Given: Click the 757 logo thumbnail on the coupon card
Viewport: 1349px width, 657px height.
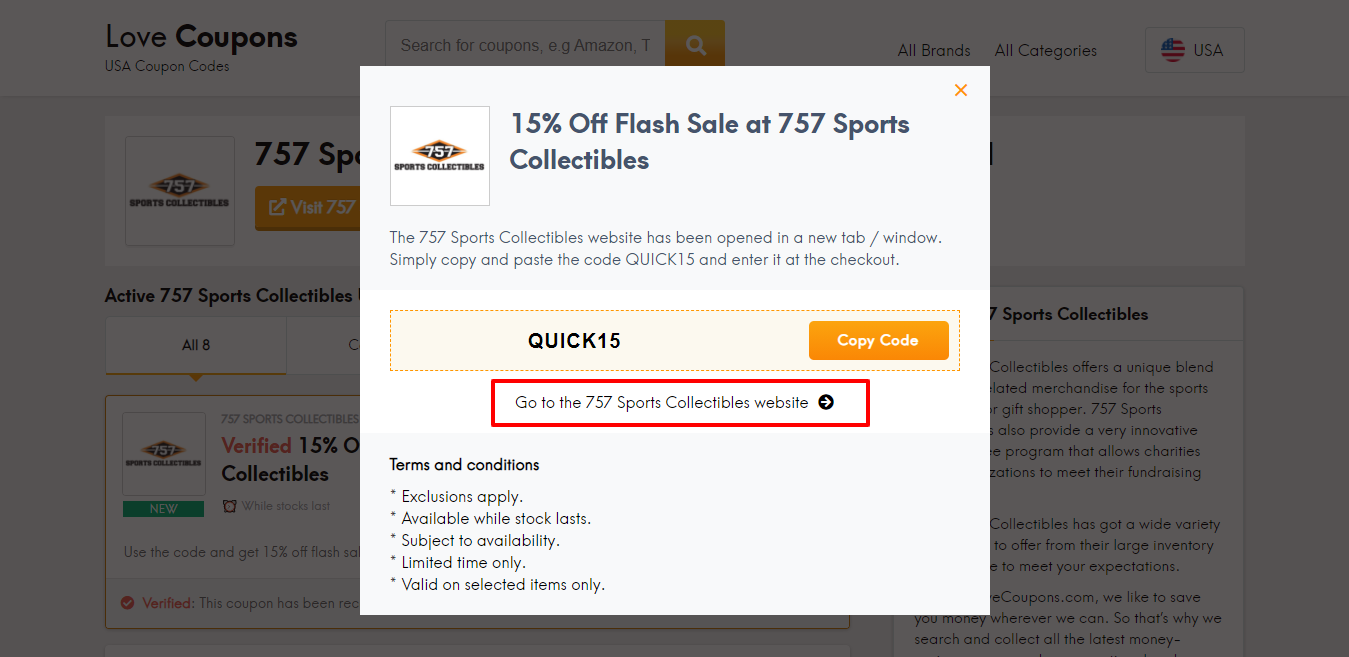Looking at the screenshot, I should pyautogui.click(x=163, y=453).
